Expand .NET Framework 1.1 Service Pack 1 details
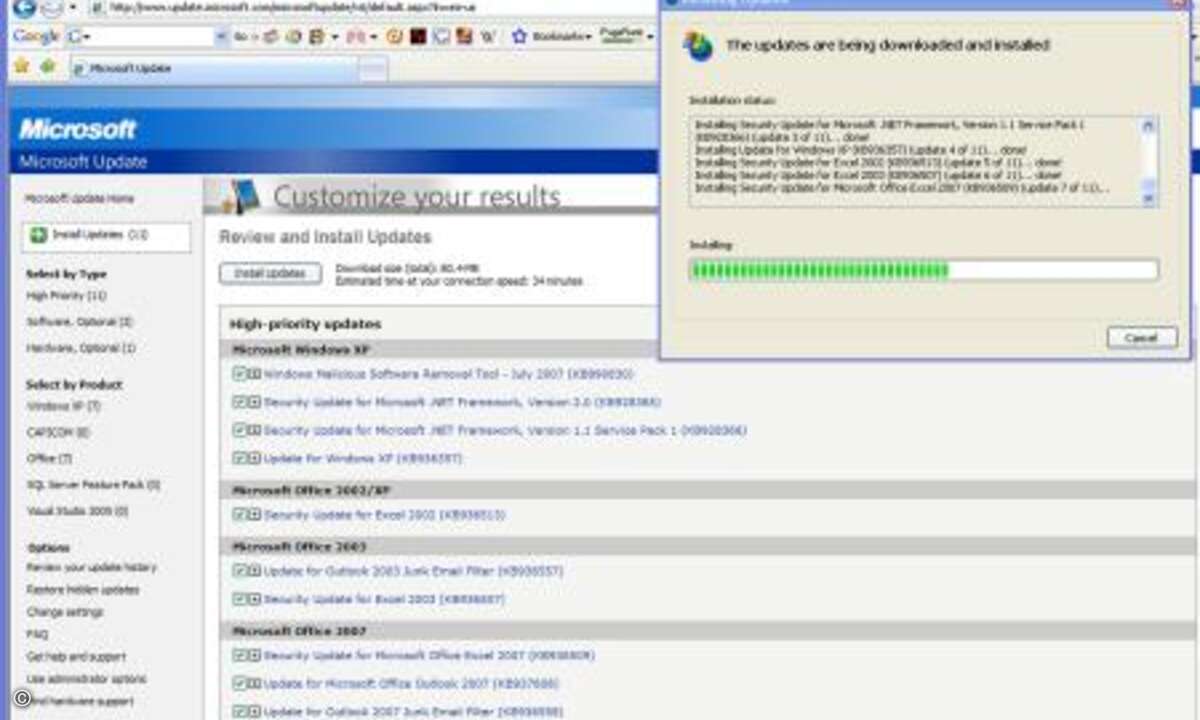This screenshot has width=1200, height=720. 254,429
